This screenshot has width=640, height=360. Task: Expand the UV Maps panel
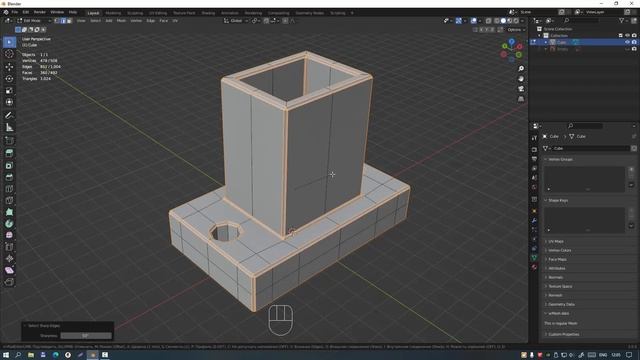coord(556,241)
